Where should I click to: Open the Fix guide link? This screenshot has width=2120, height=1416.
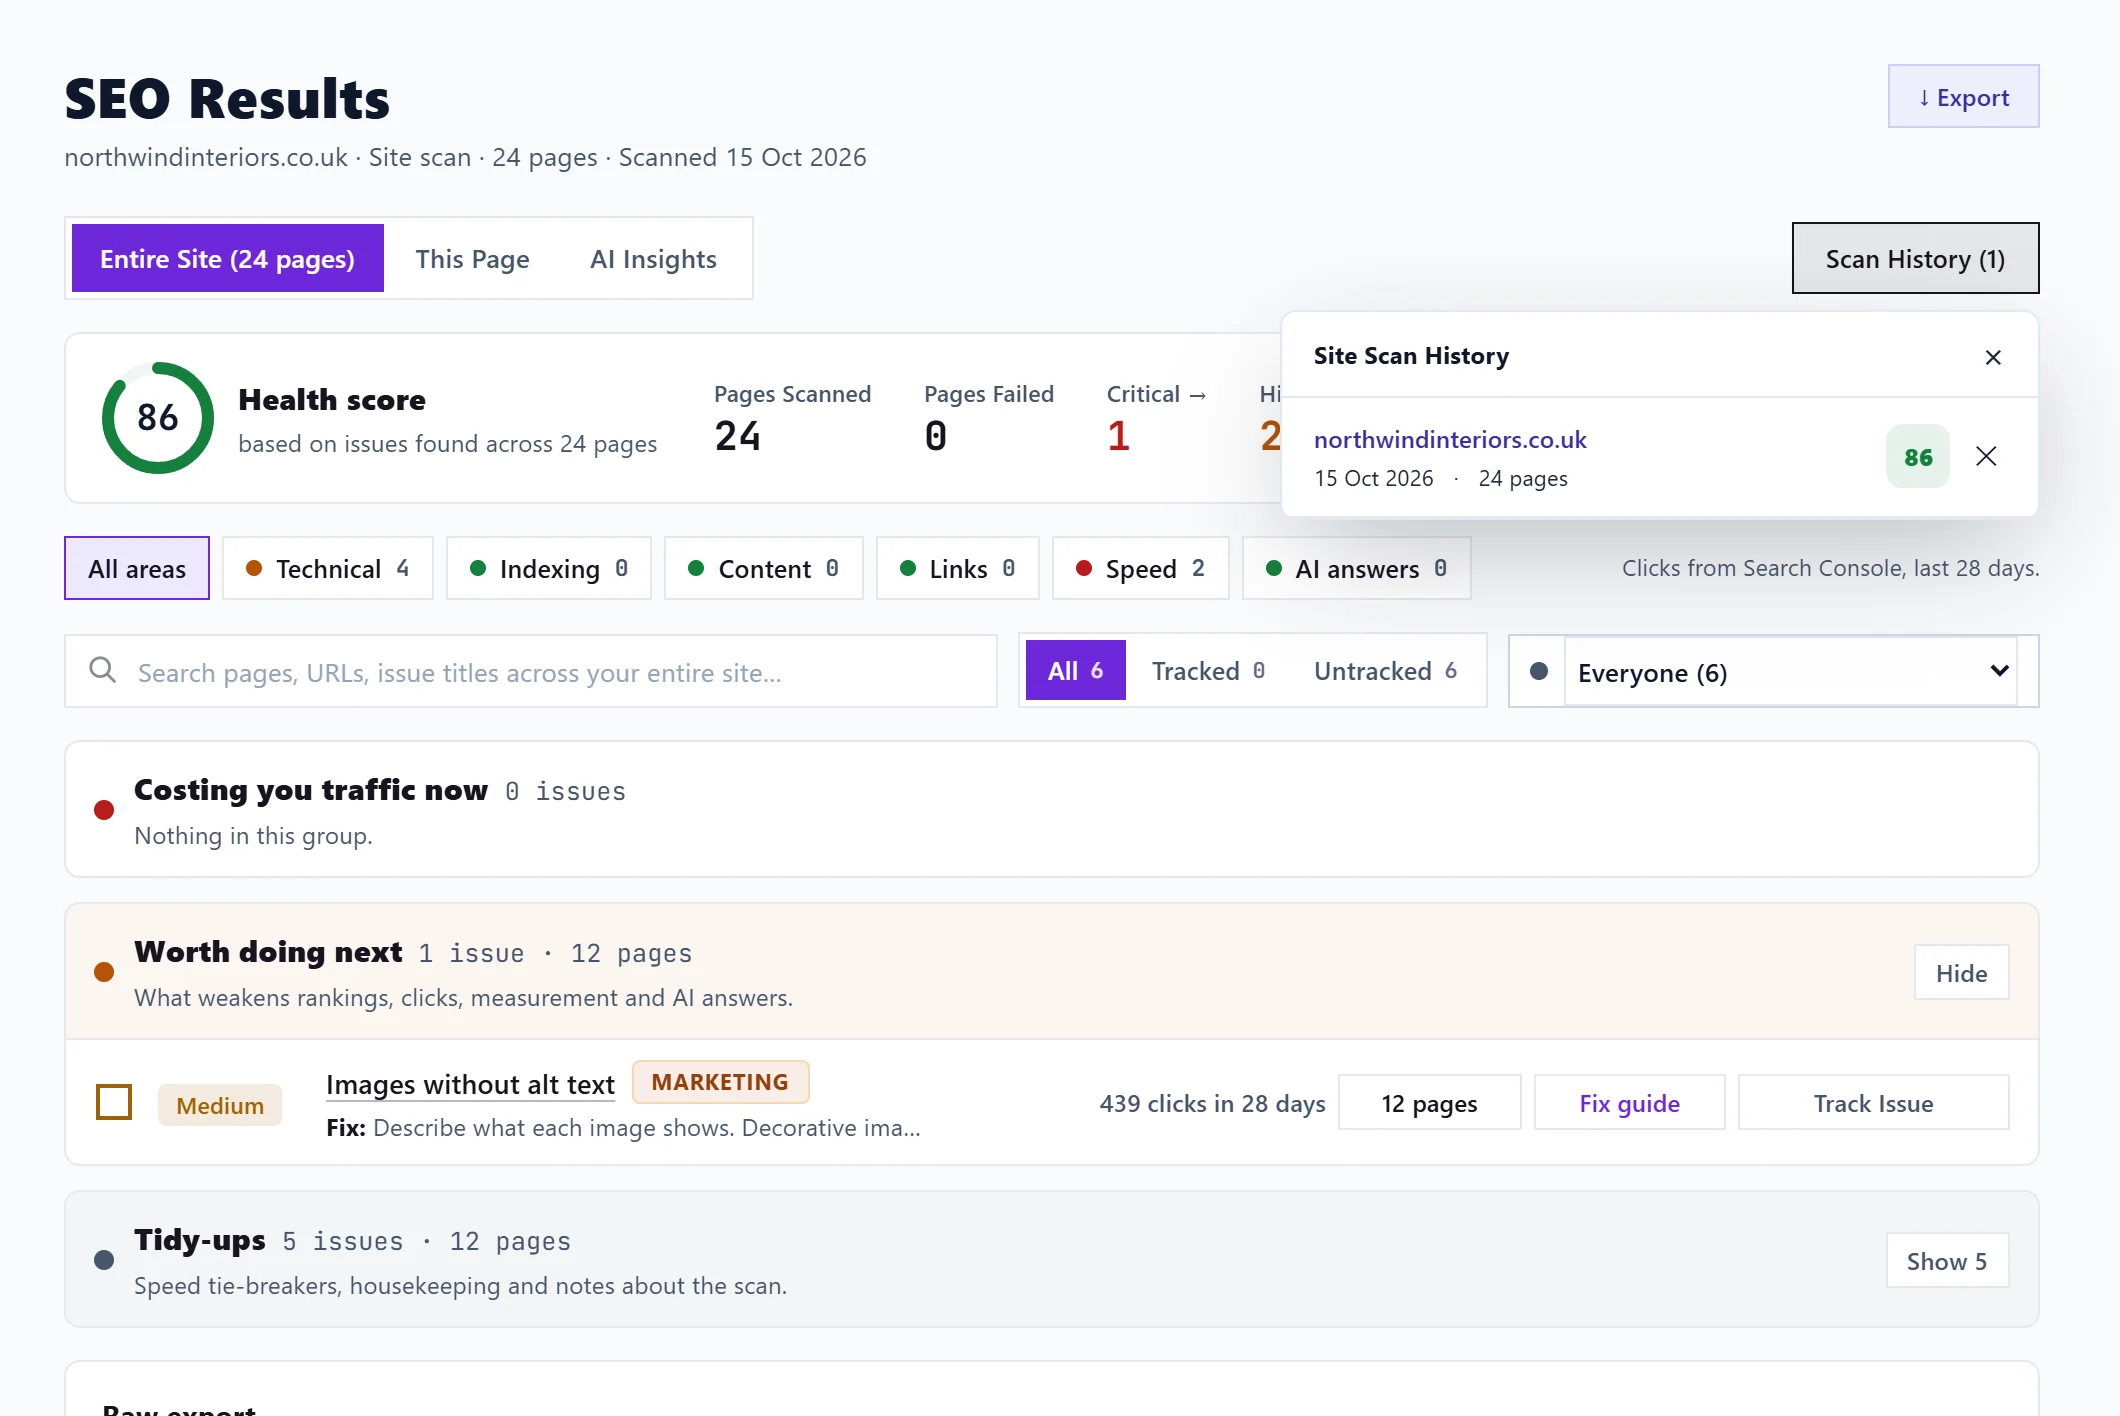1629,1102
